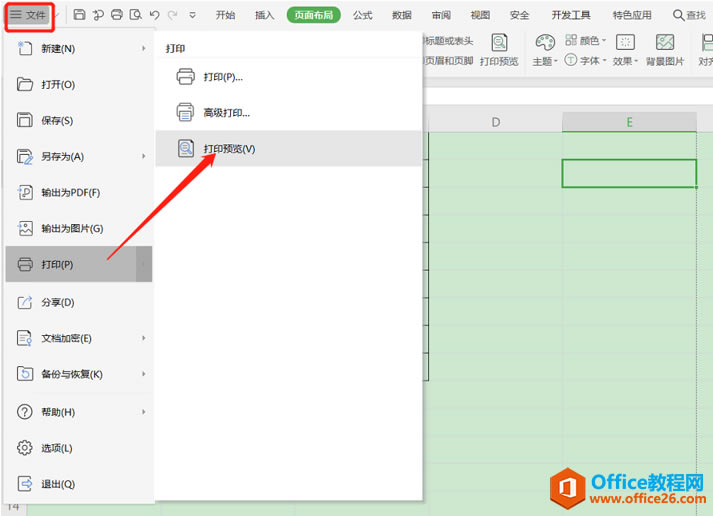Click 打印(P)... in print submenu

click(x=288, y=77)
